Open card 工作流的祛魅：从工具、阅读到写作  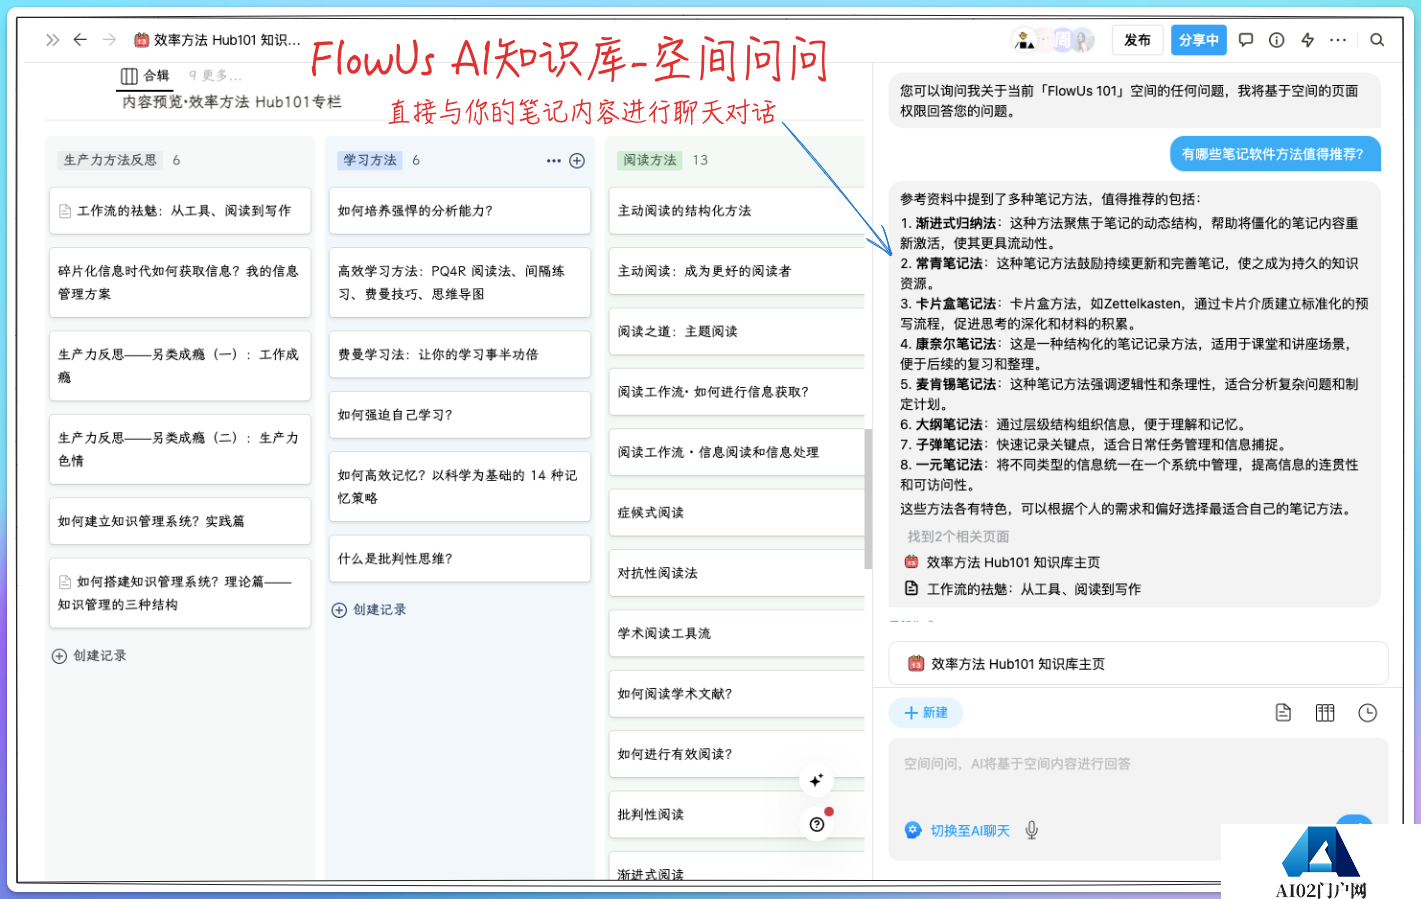click(180, 211)
